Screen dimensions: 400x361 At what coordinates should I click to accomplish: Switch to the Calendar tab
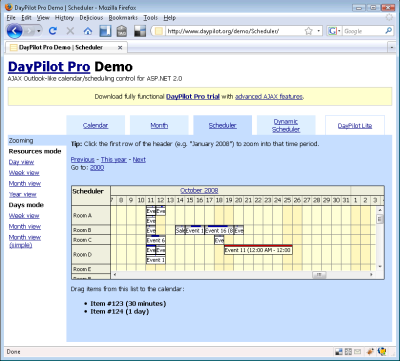pyautogui.click(x=95, y=126)
